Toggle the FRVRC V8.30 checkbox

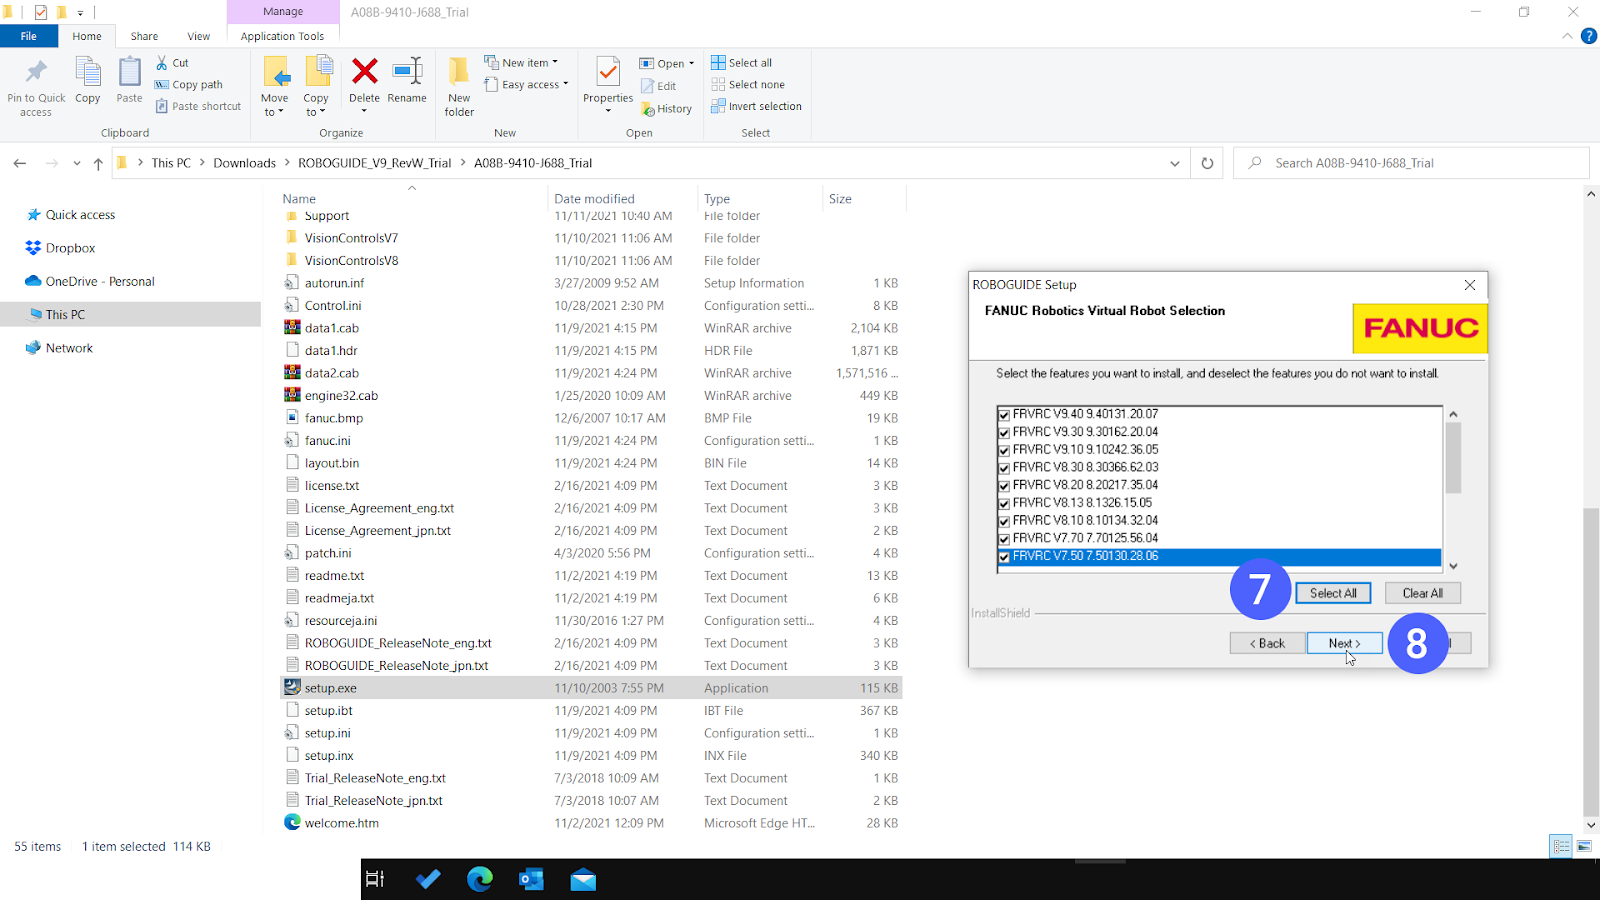(x=1004, y=468)
